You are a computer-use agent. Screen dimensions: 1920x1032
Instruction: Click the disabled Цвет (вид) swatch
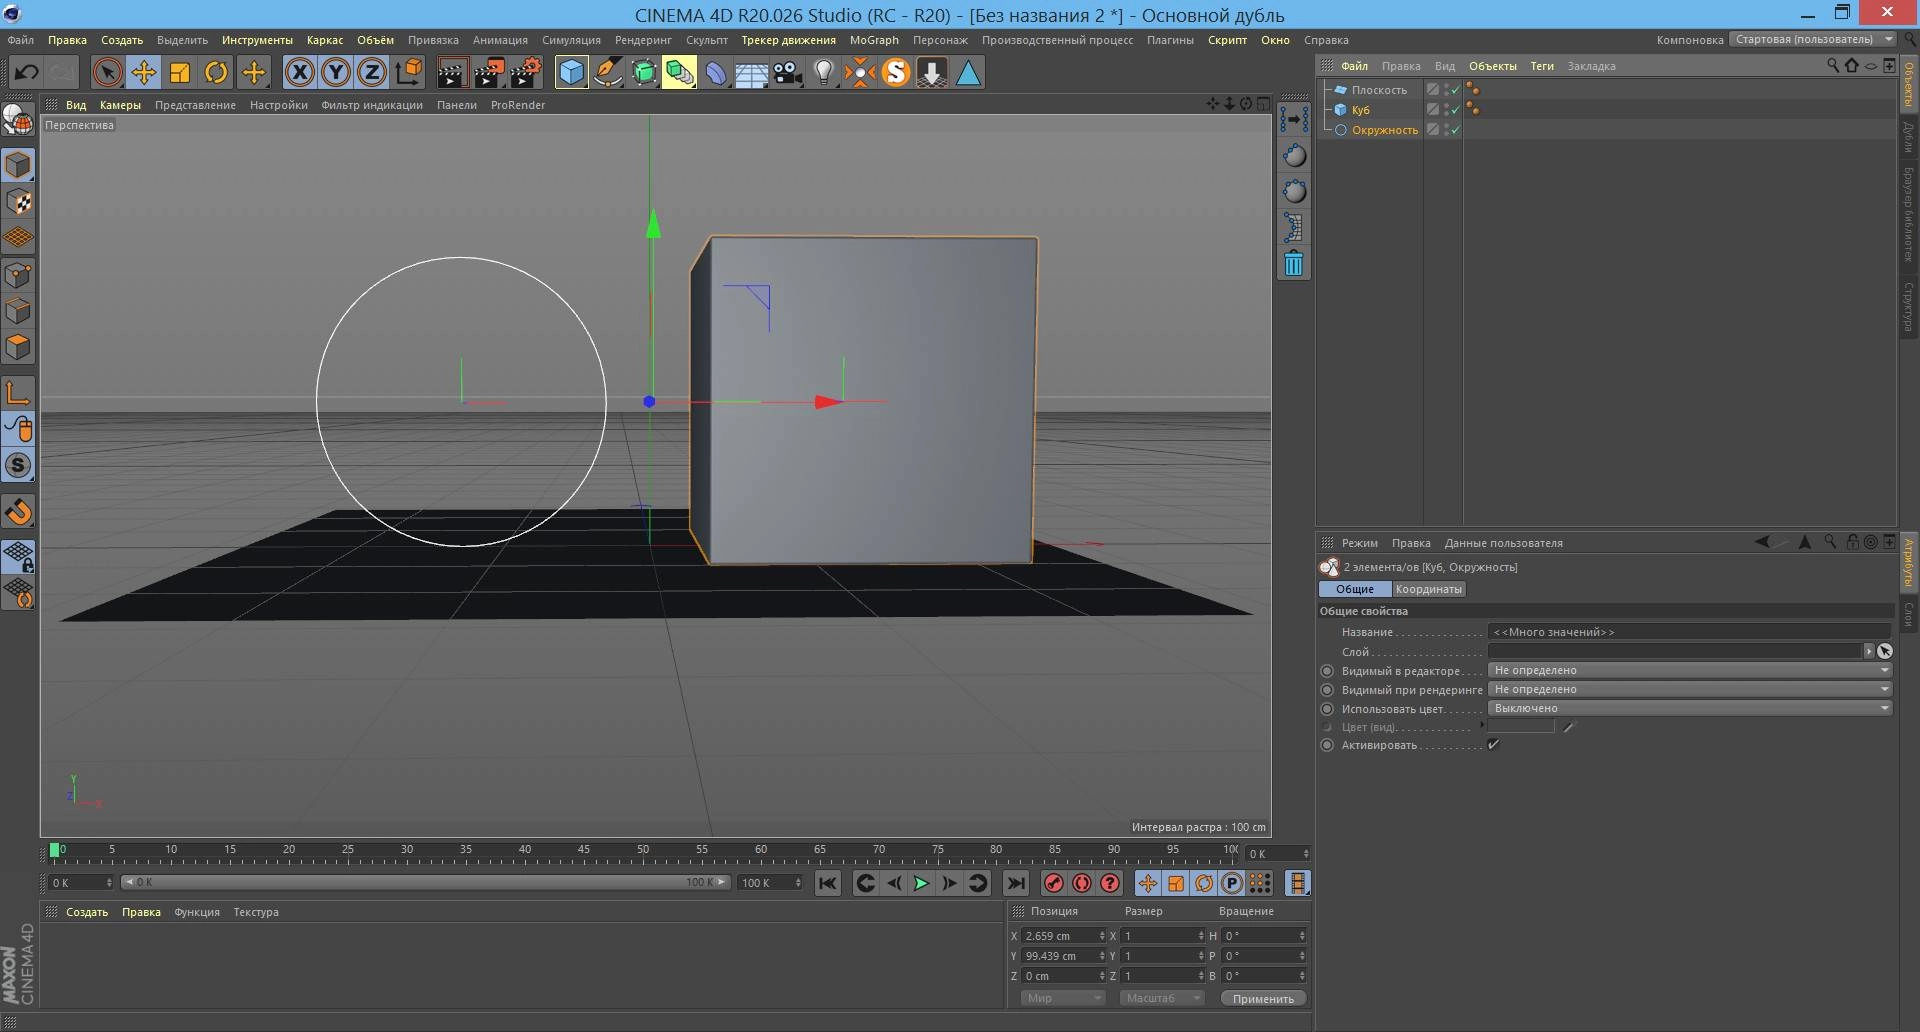[x=1521, y=727]
